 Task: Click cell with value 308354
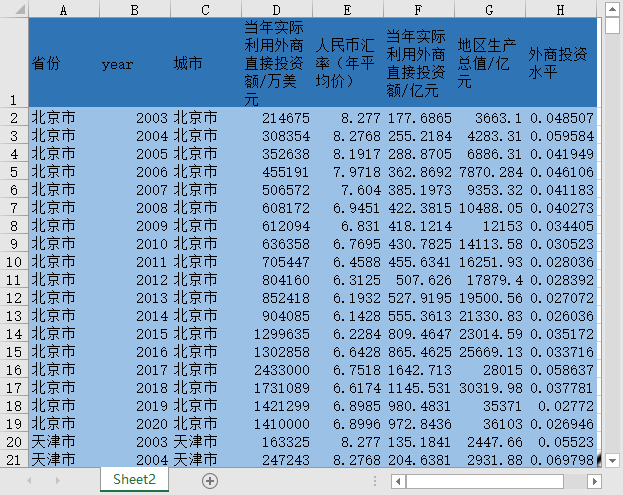(x=277, y=136)
